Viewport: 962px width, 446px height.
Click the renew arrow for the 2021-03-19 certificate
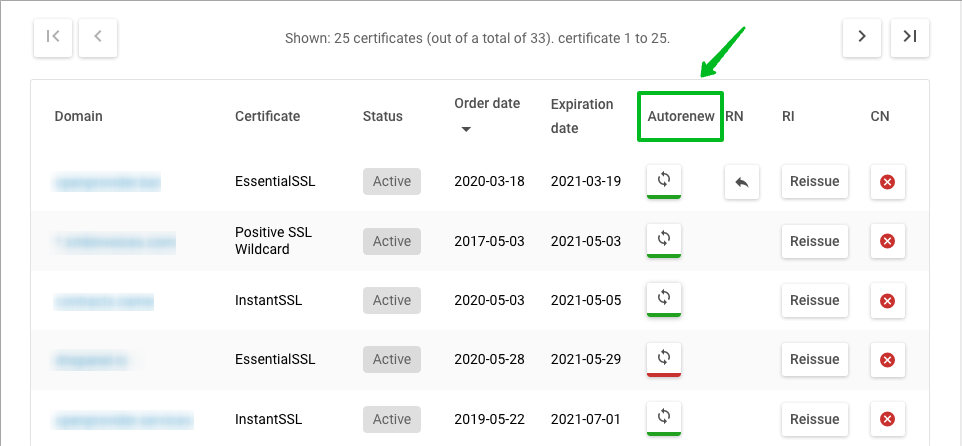coord(742,183)
